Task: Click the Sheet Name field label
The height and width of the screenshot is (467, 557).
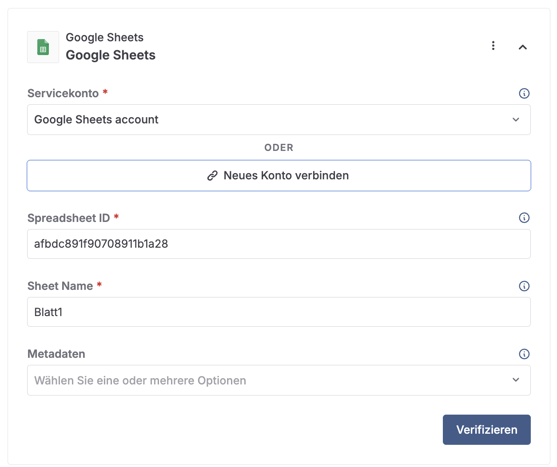Action: [x=60, y=286]
